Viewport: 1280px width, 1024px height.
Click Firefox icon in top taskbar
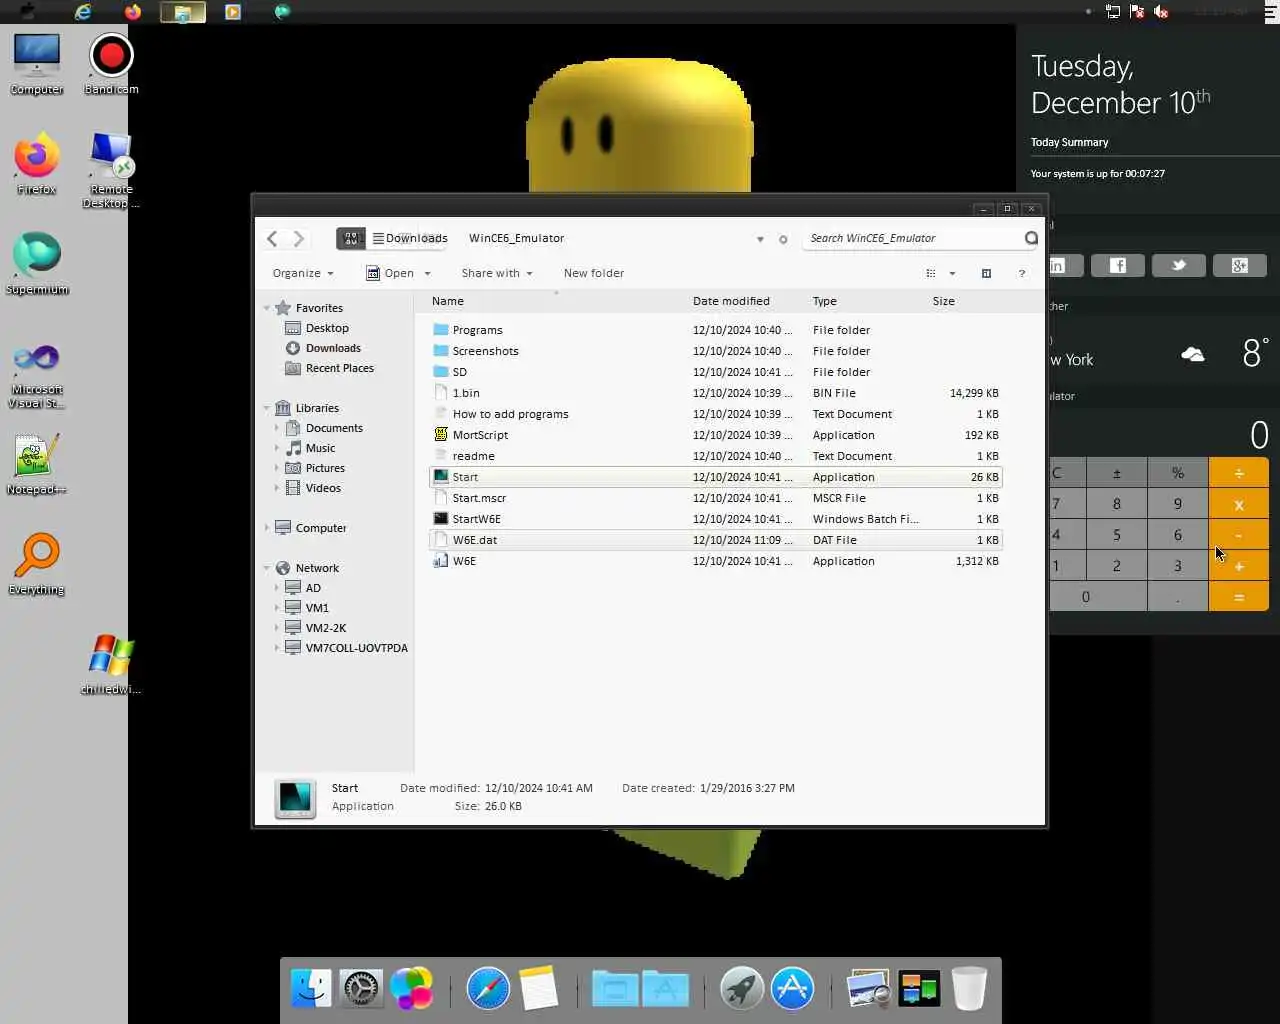pos(133,12)
